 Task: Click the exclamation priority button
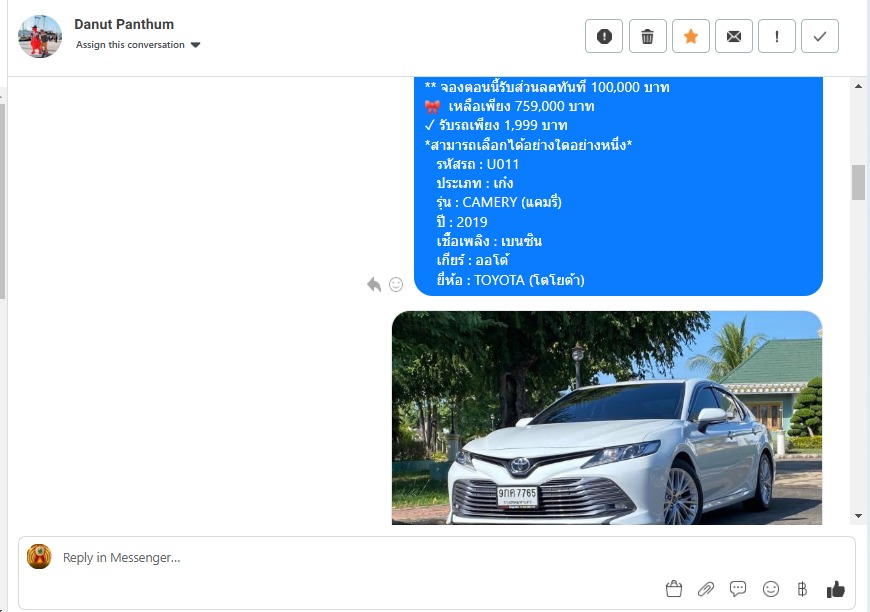pos(777,36)
